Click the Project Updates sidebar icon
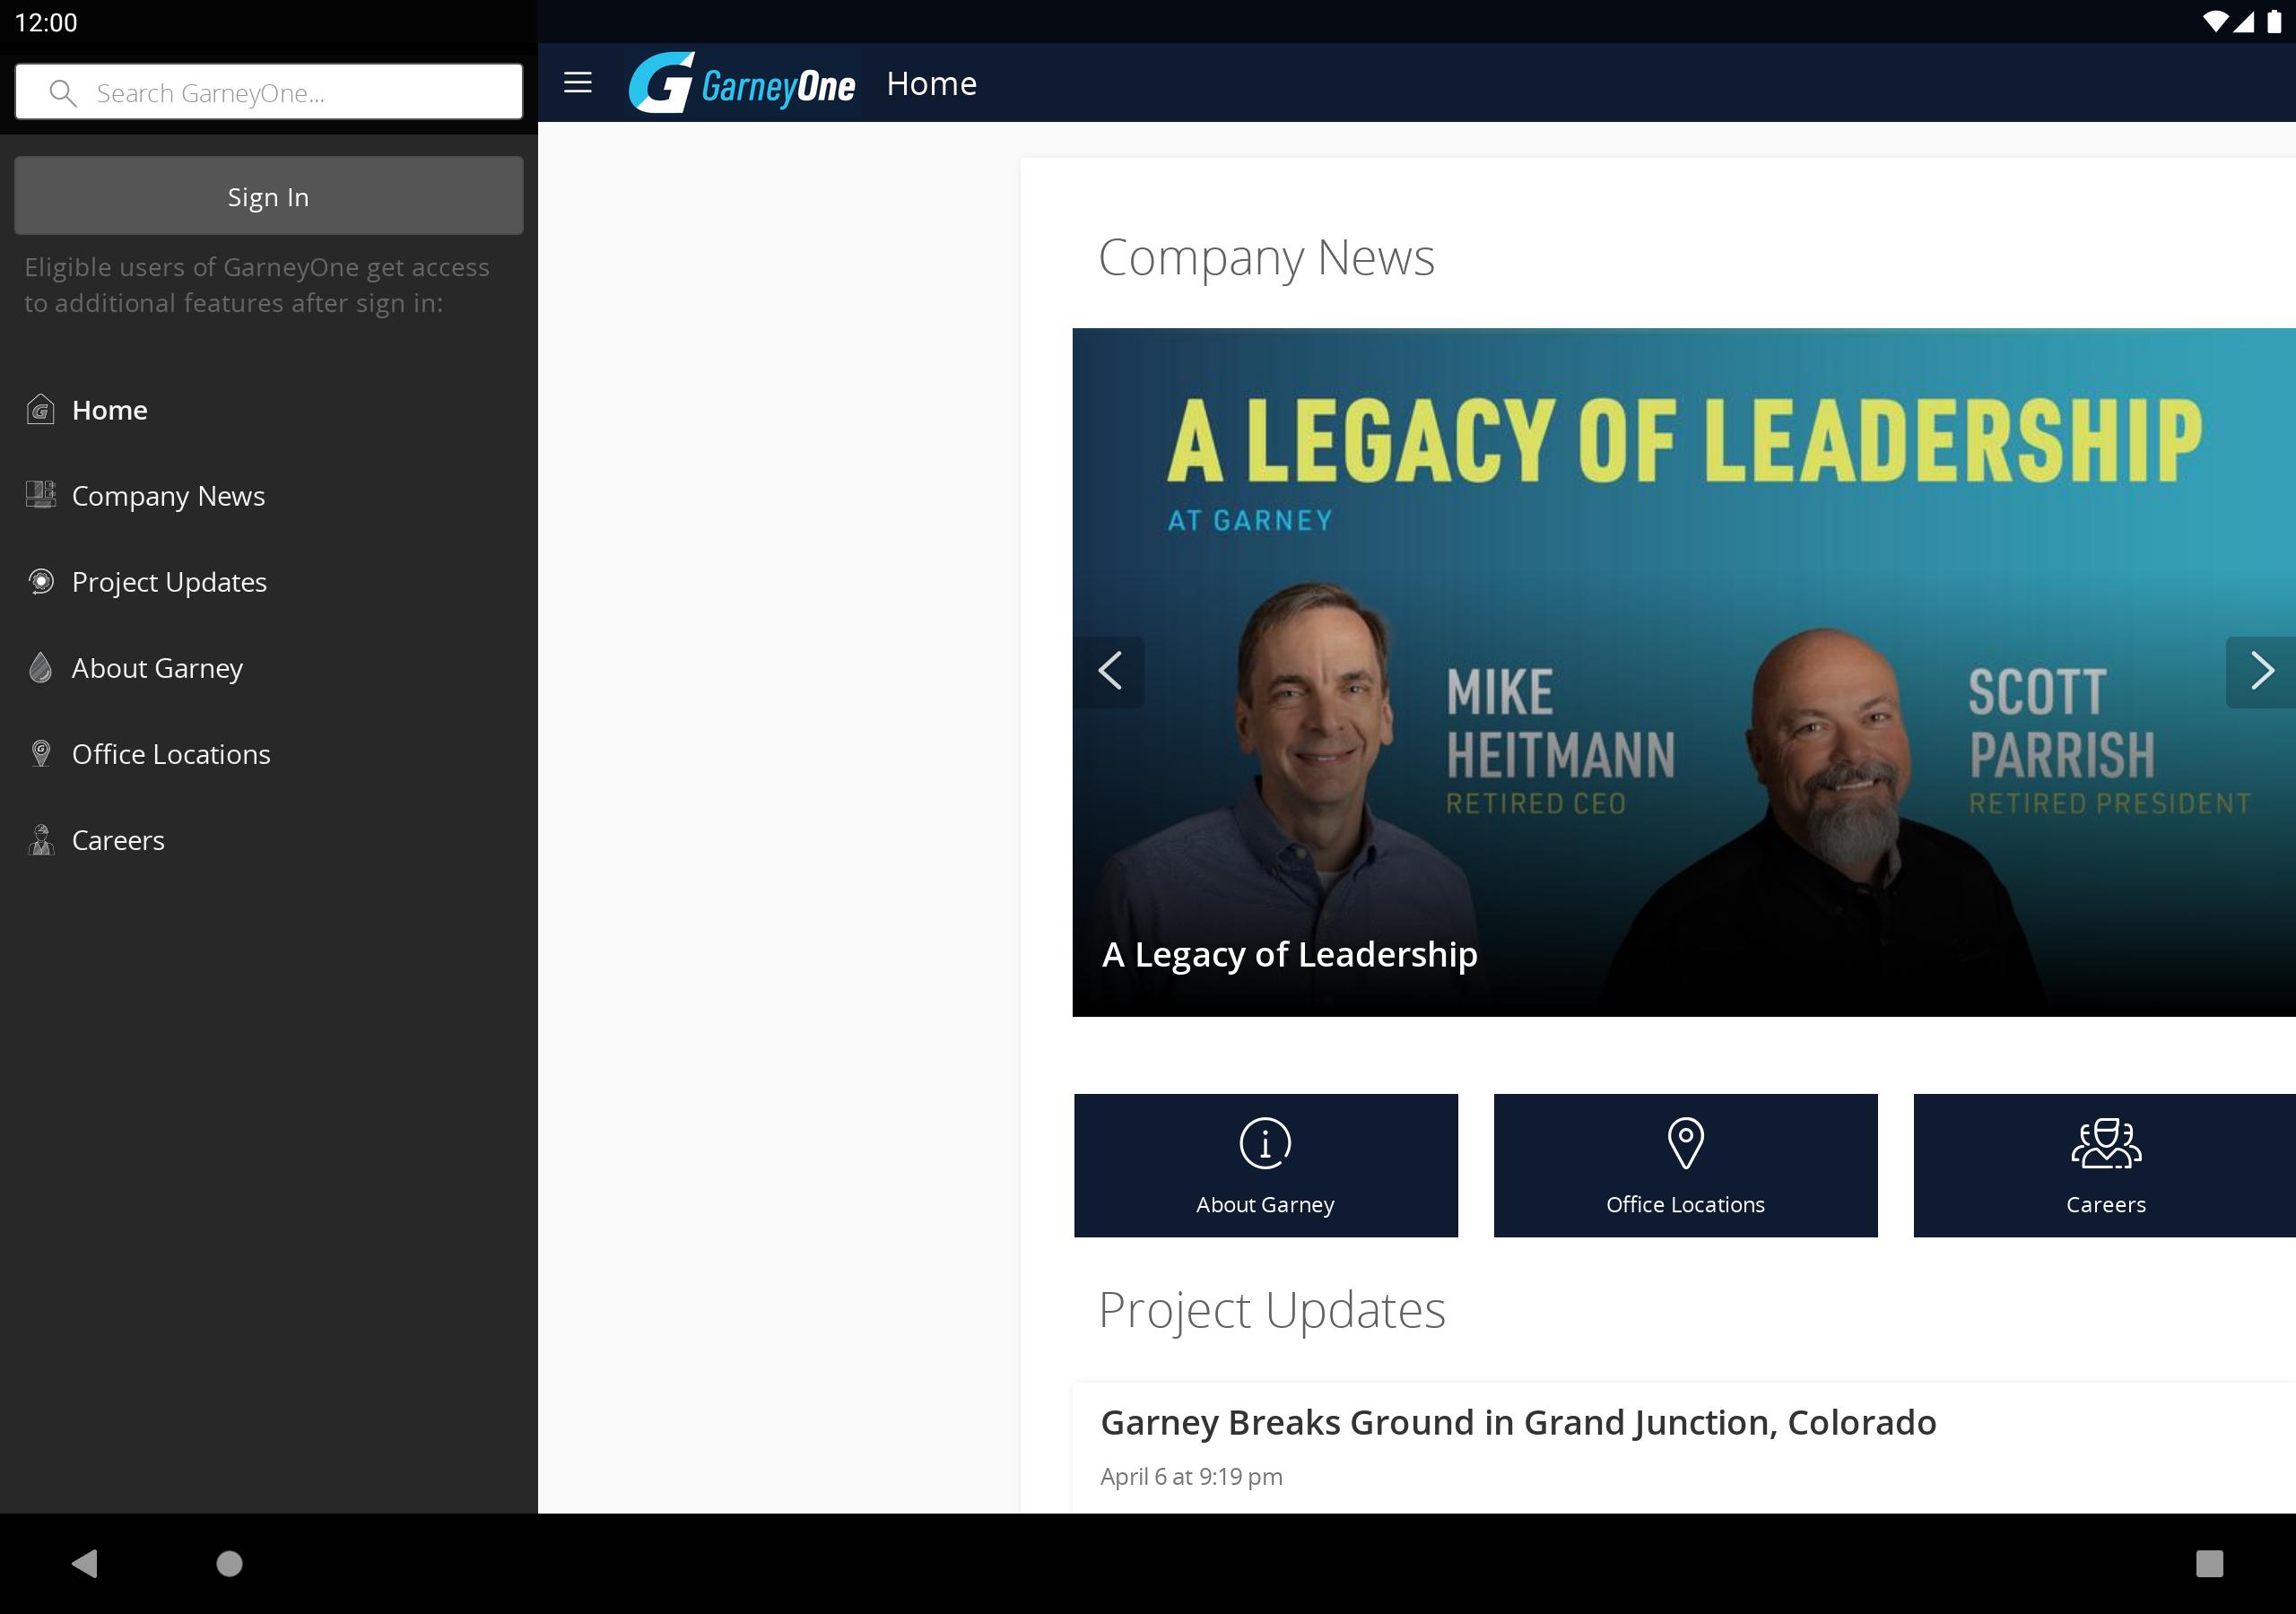The height and width of the screenshot is (1614, 2296). (x=40, y=581)
